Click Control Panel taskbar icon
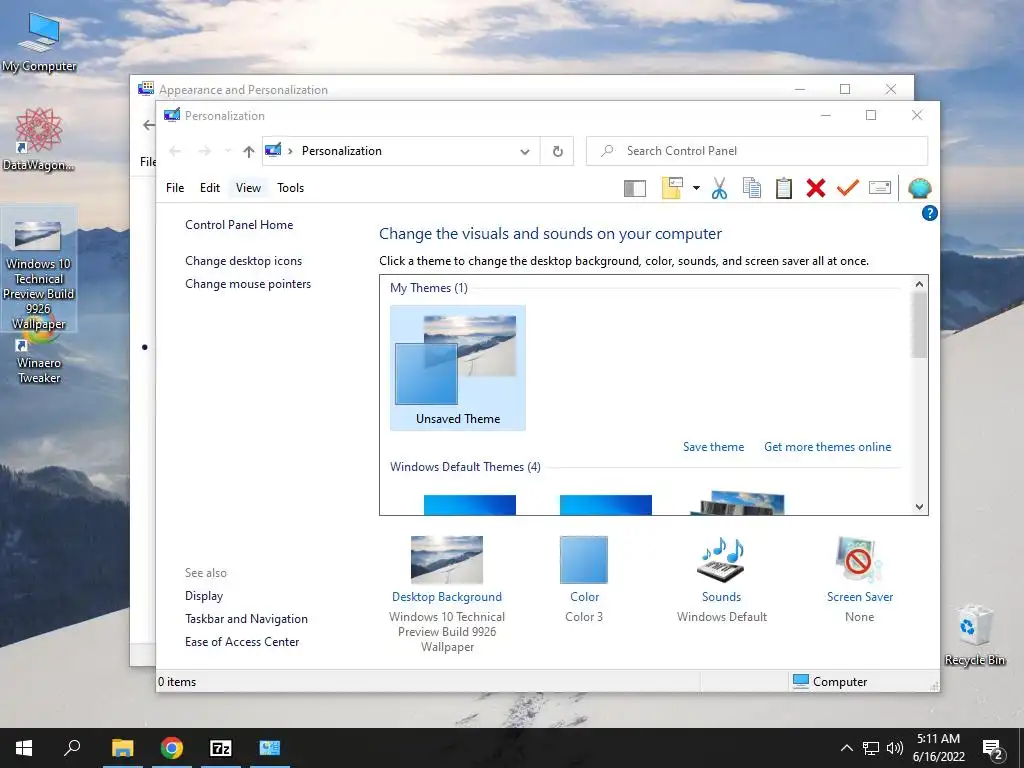This screenshot has width=1024, height=768. point(270,748)
